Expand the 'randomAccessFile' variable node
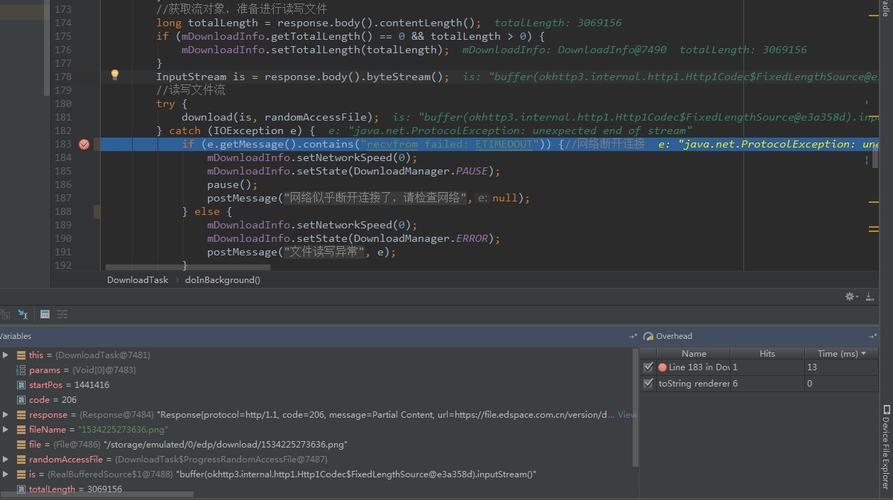This screenshot has width=893, height=500. [6, 460]
